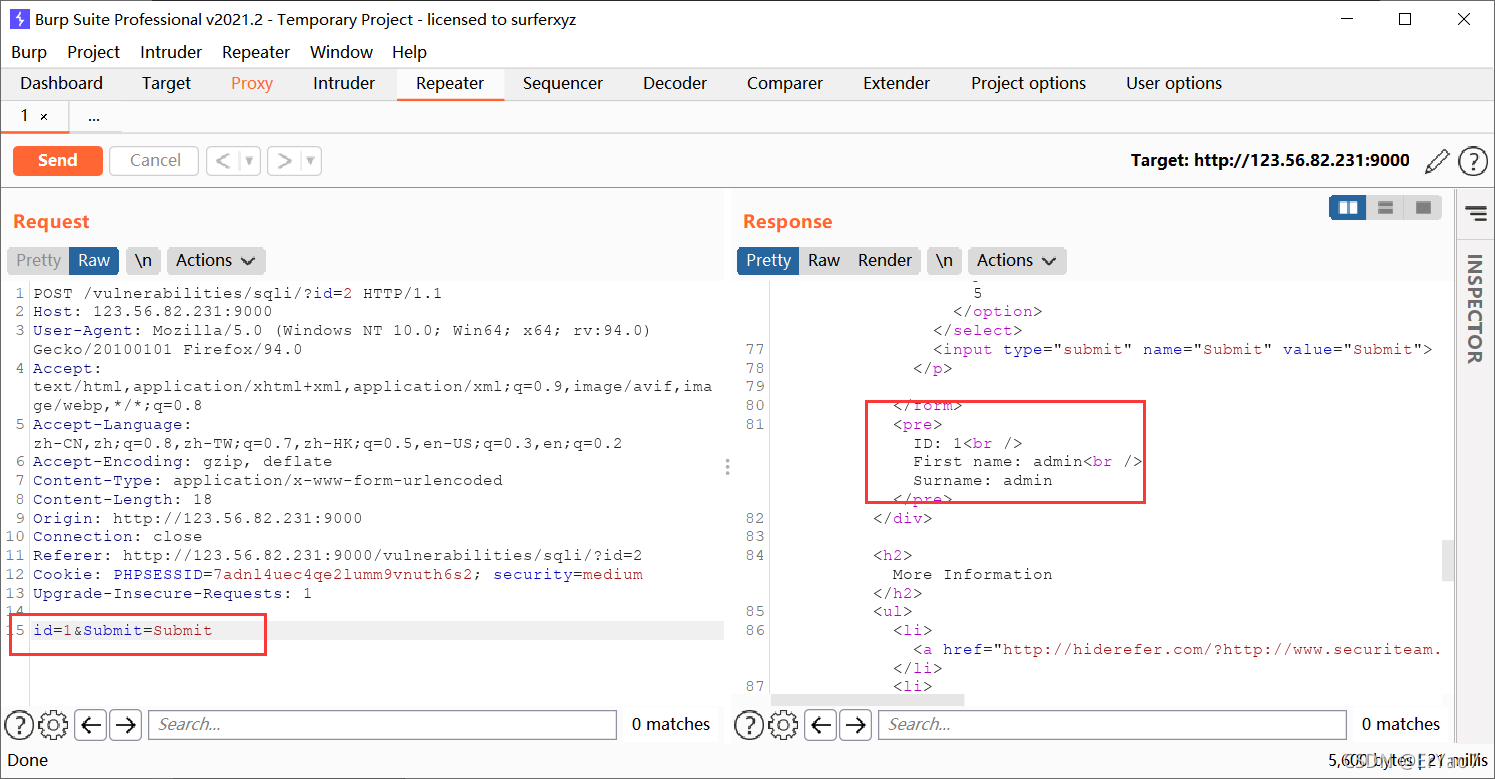Switch to the Sequencer tab

click(563, 83)
